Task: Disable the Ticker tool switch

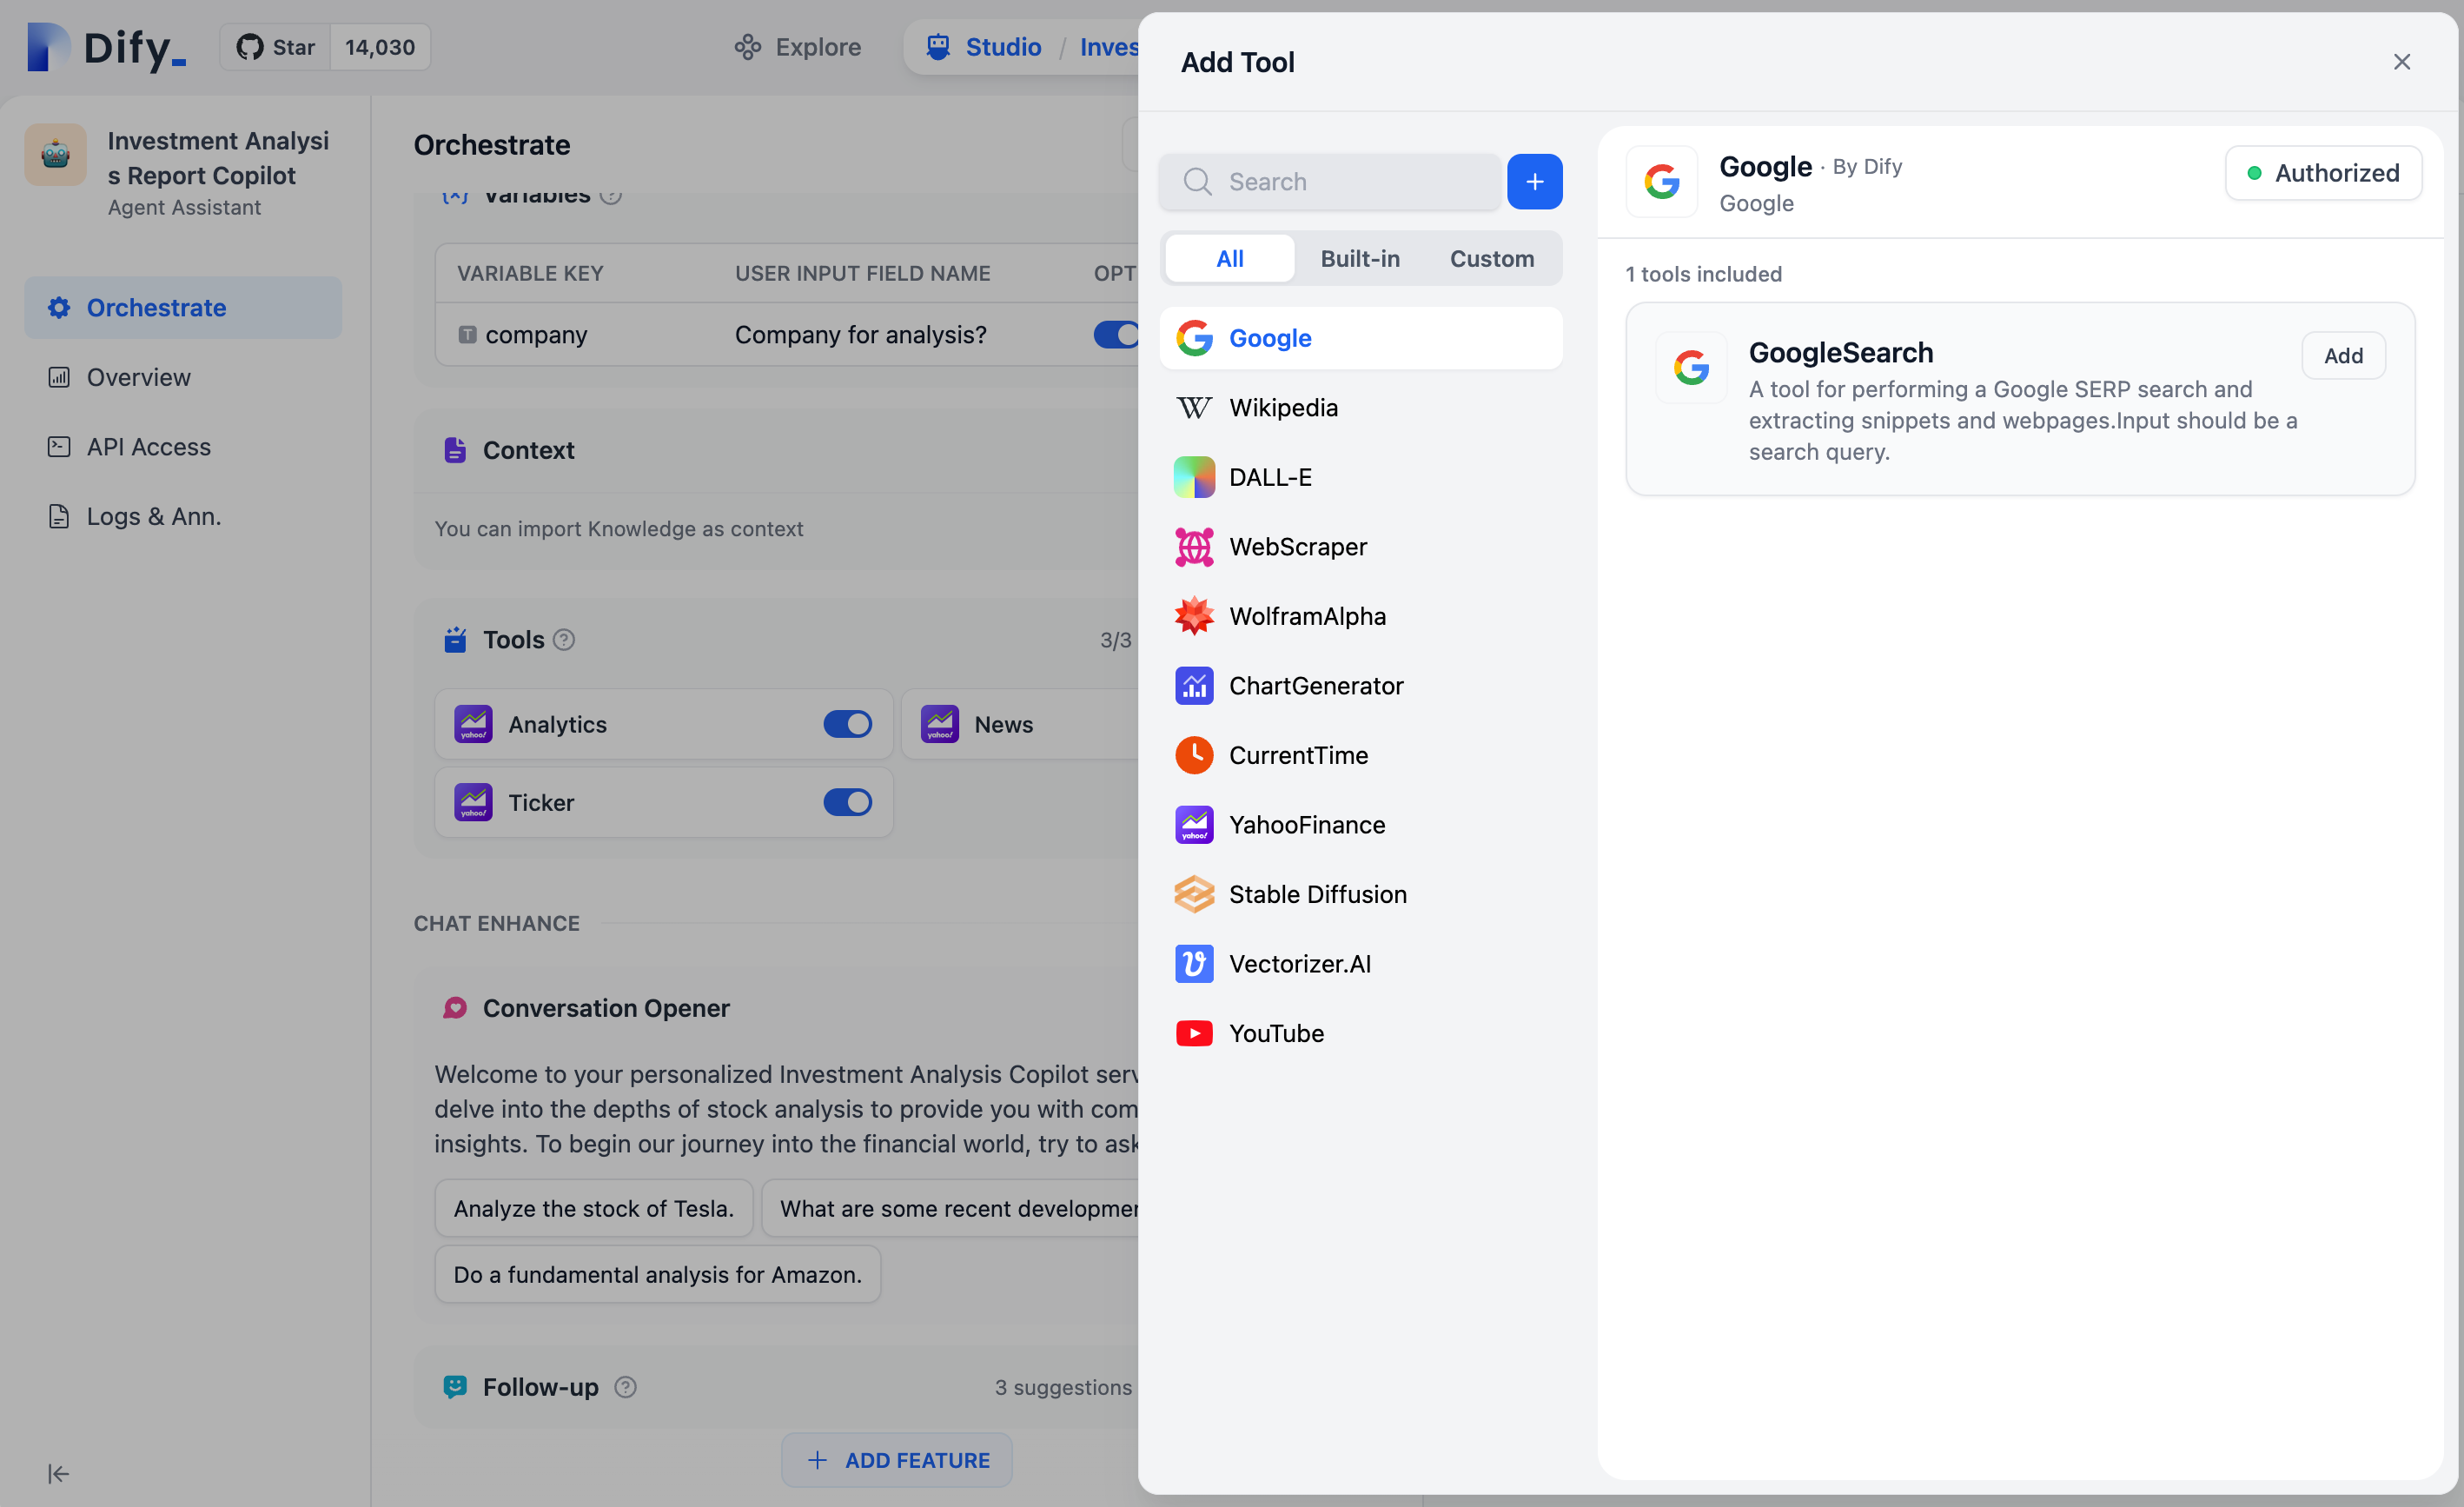Action: coord(847,802)
